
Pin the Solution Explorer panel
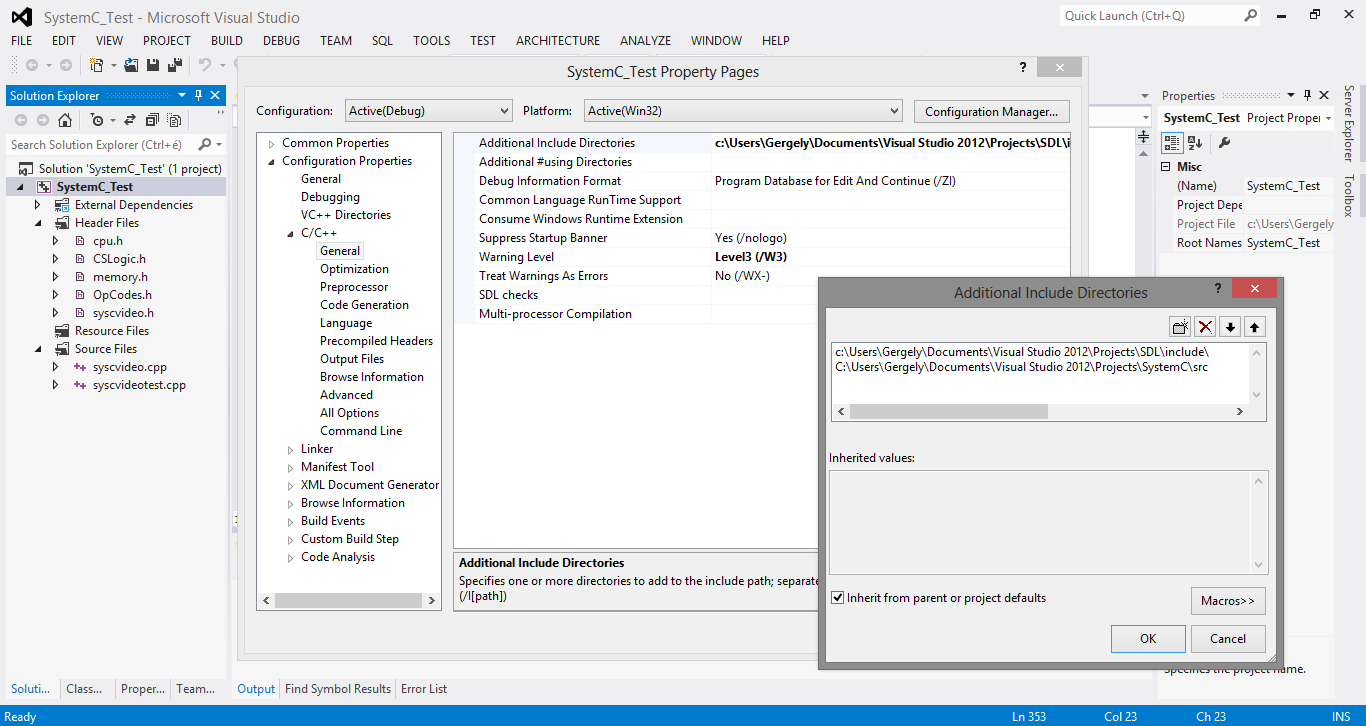point(198,96)
